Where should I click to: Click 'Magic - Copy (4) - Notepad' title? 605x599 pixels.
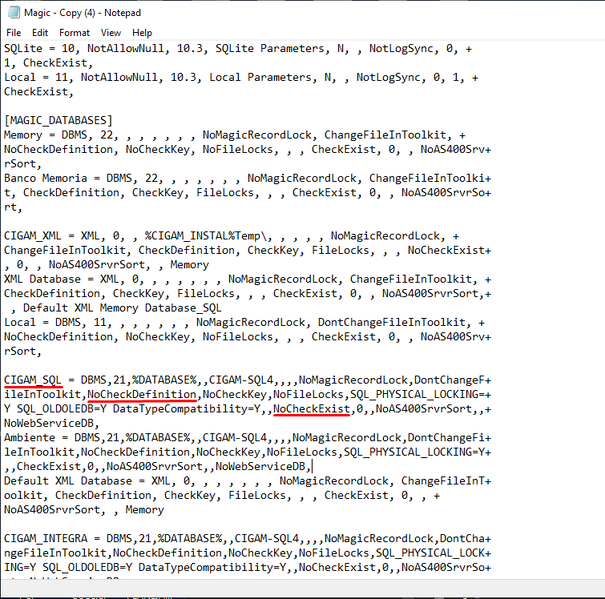click(82, 13)
